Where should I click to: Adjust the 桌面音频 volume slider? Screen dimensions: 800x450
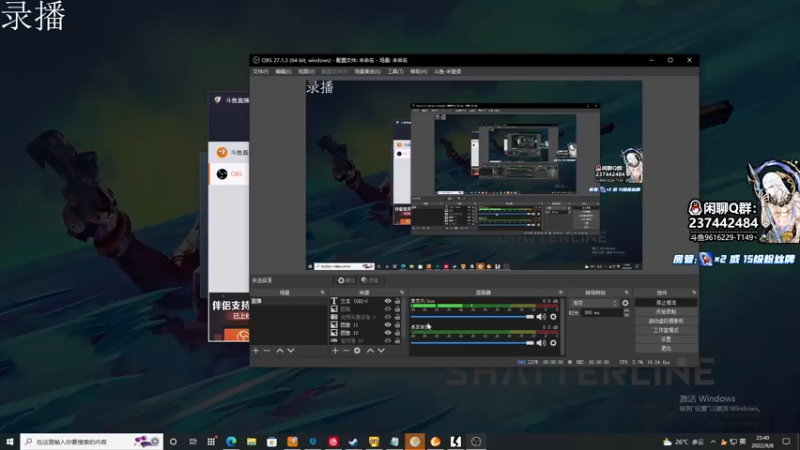pyautogui.click(x=472, y=343)
